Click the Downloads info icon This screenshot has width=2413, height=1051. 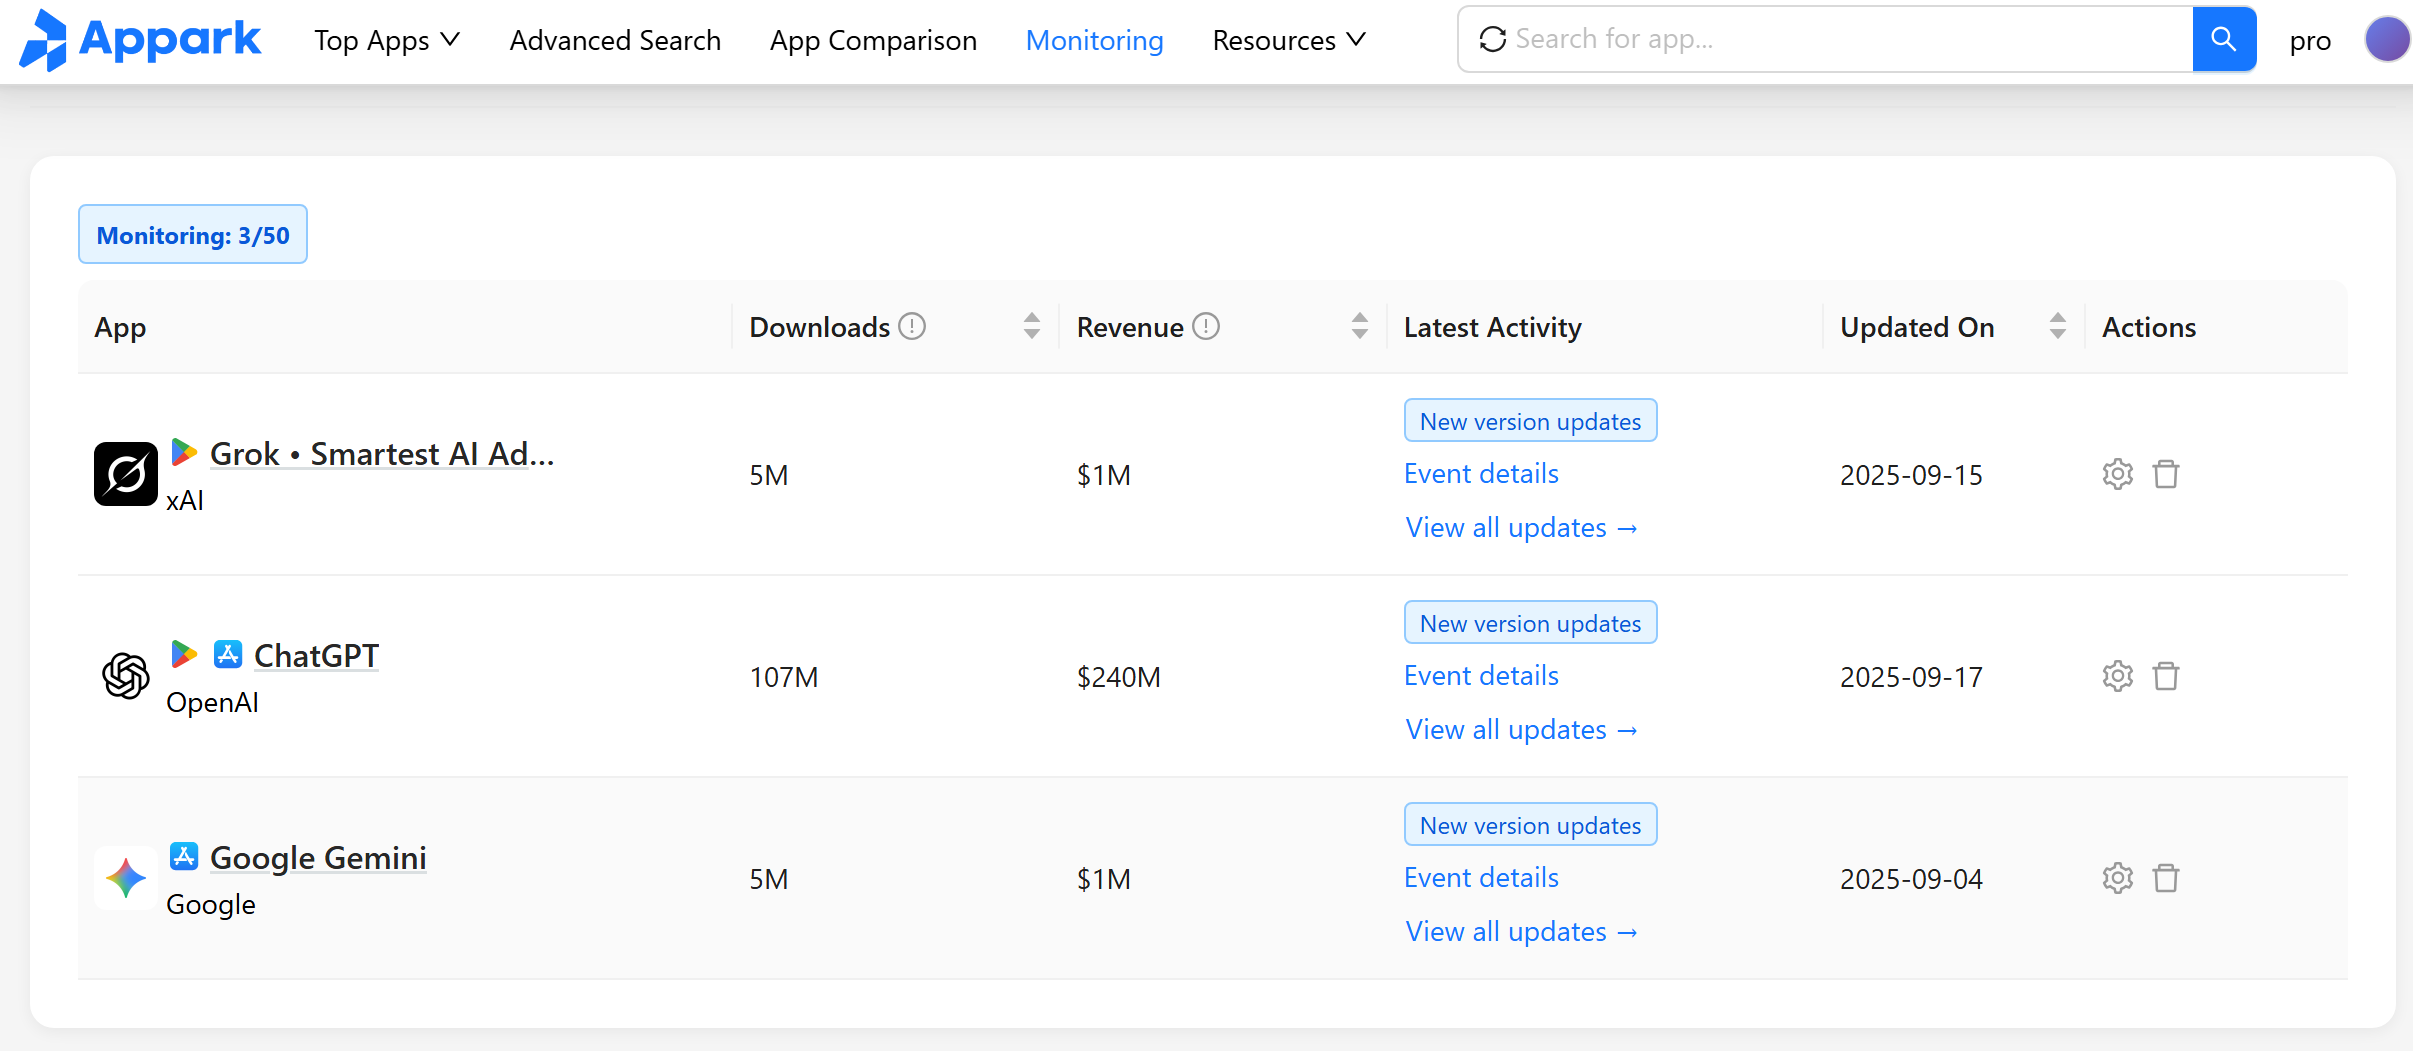pos(911,327)
